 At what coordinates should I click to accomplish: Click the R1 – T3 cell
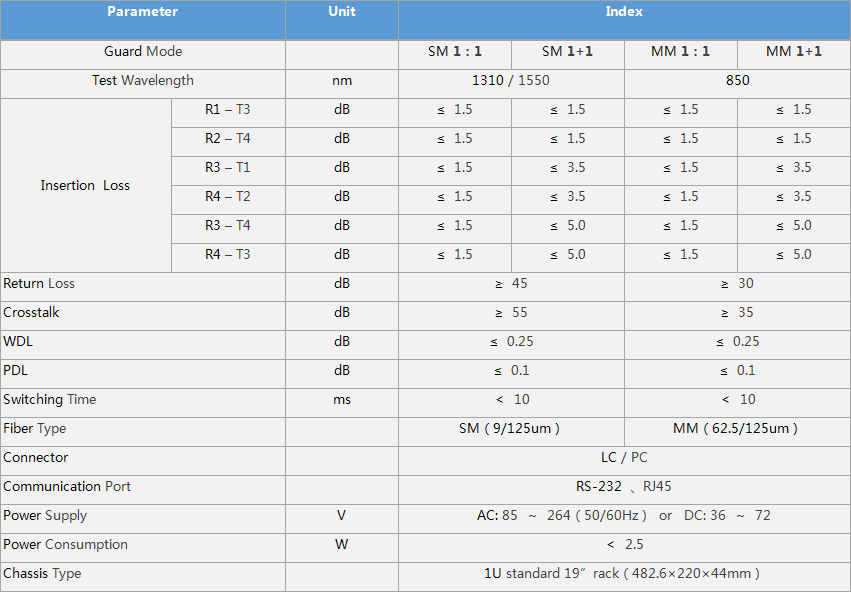click(228, 110)
